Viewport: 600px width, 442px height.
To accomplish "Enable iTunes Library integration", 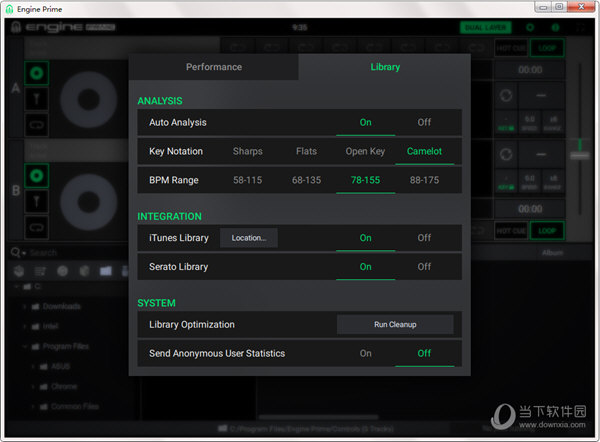I will (365, 238).
